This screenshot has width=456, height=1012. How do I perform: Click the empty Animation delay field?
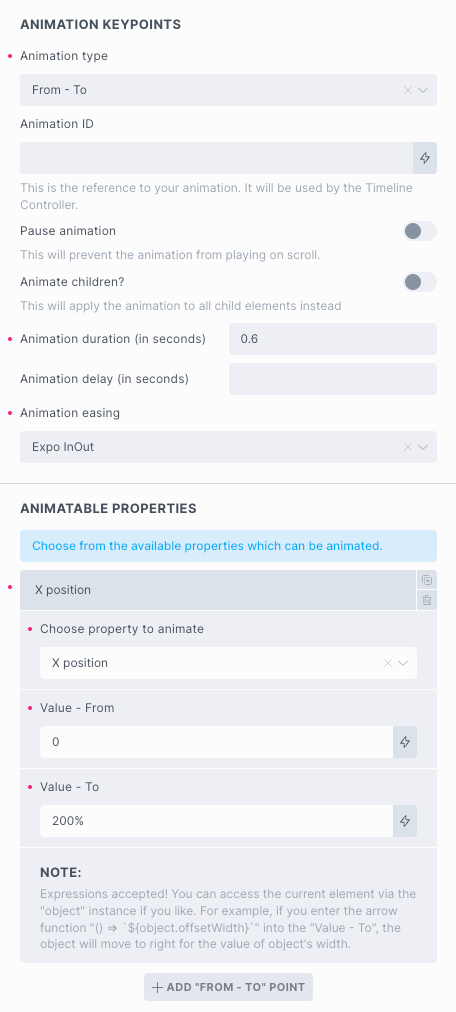pos(333,379)
